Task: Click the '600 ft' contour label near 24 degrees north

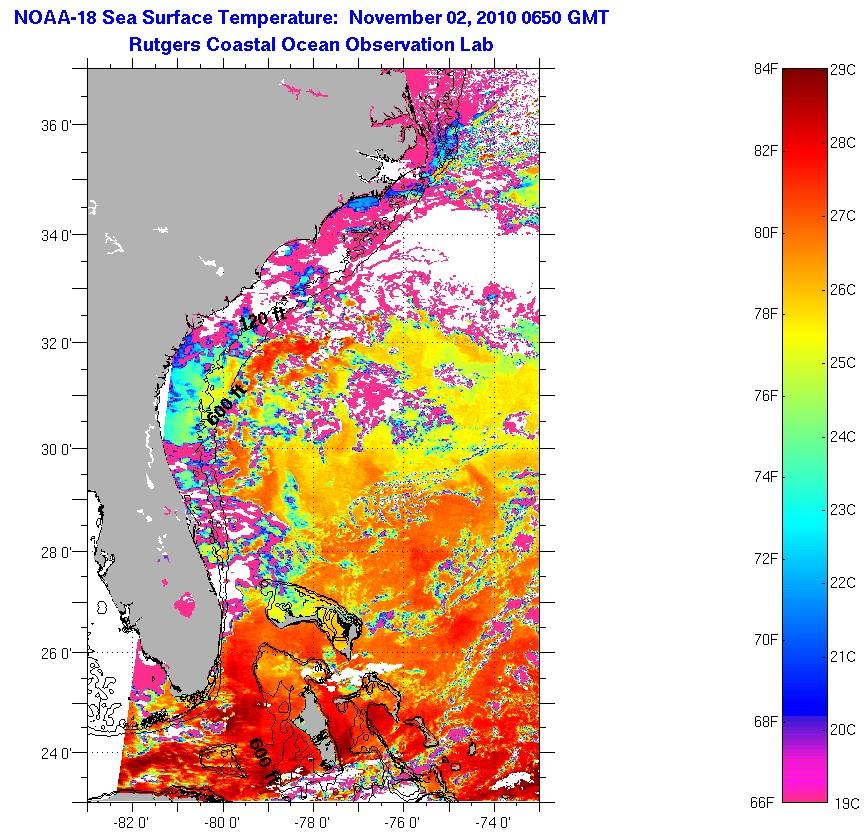Action: (264, 762)
